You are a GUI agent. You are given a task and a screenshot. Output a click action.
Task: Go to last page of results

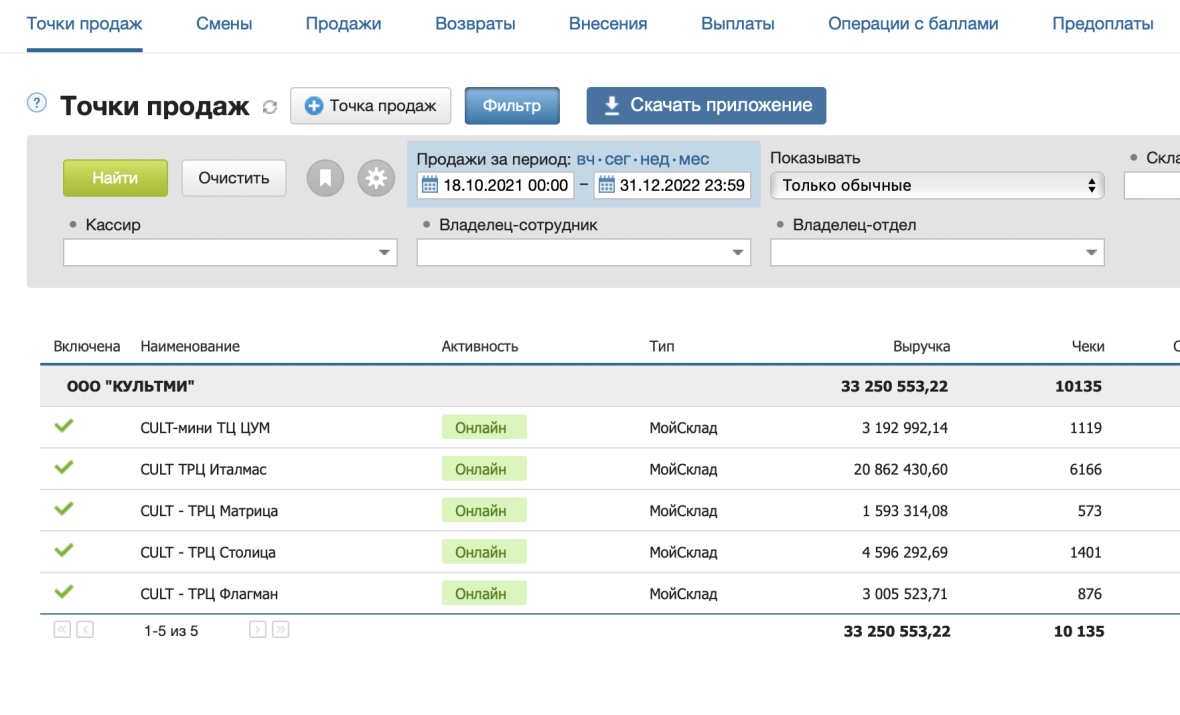(281, 629)
